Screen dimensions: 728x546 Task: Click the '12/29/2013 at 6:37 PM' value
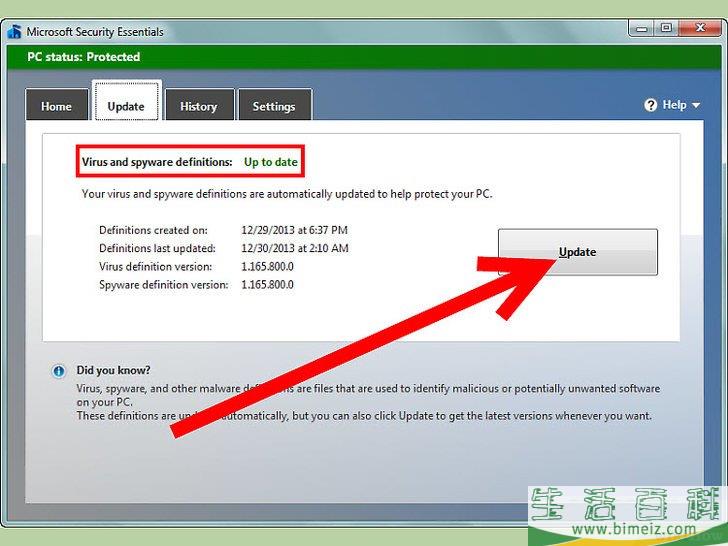point(294,230)
